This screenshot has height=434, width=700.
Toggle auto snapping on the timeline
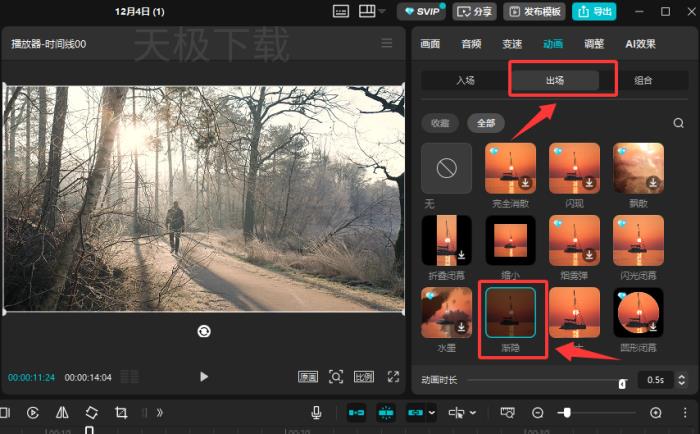(x=386, y=412)
